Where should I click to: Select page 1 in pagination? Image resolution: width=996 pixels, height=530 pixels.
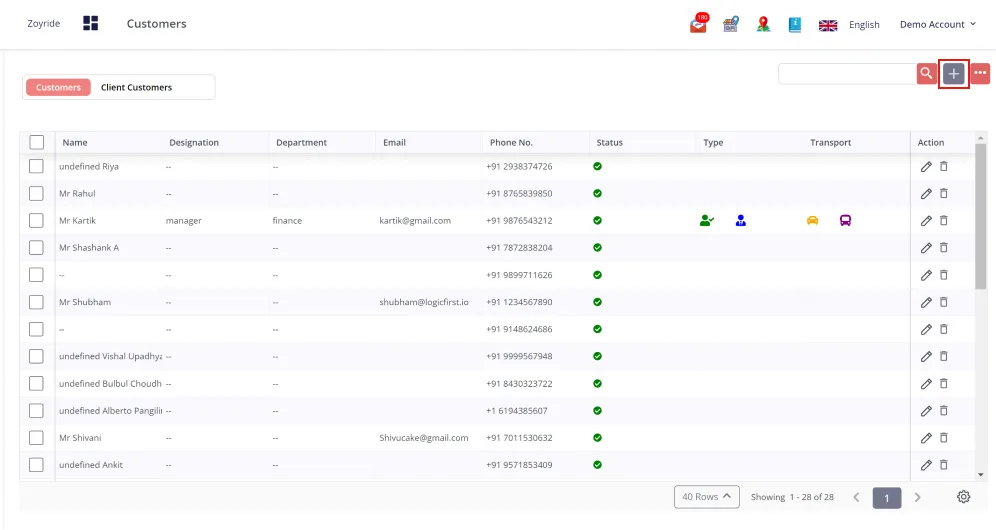(x=887, y=498)
